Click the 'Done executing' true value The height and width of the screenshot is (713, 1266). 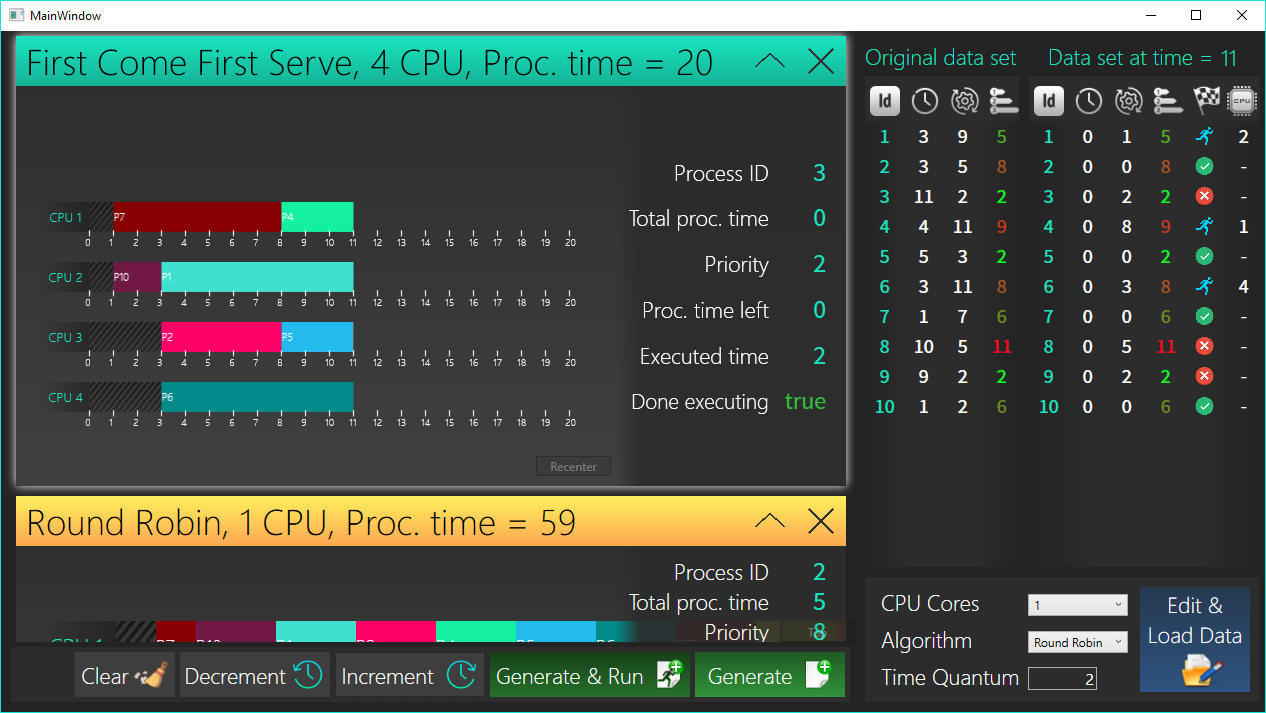pyautogui.click(x=805, y=402)
